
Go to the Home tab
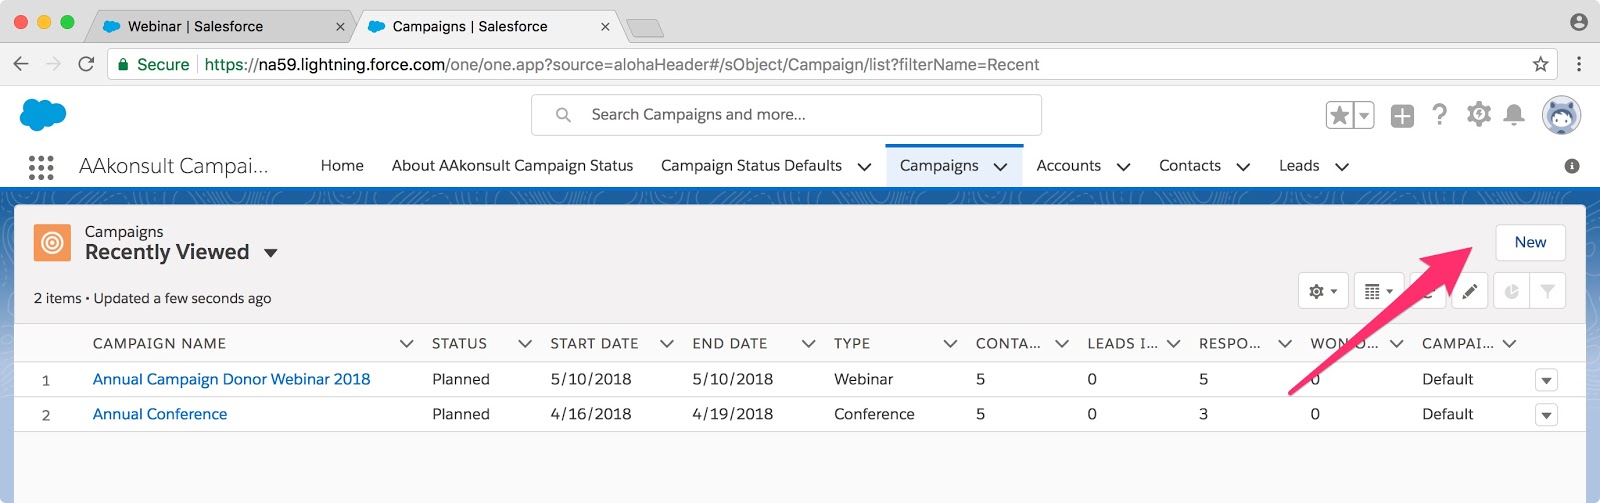pos(342,166)
